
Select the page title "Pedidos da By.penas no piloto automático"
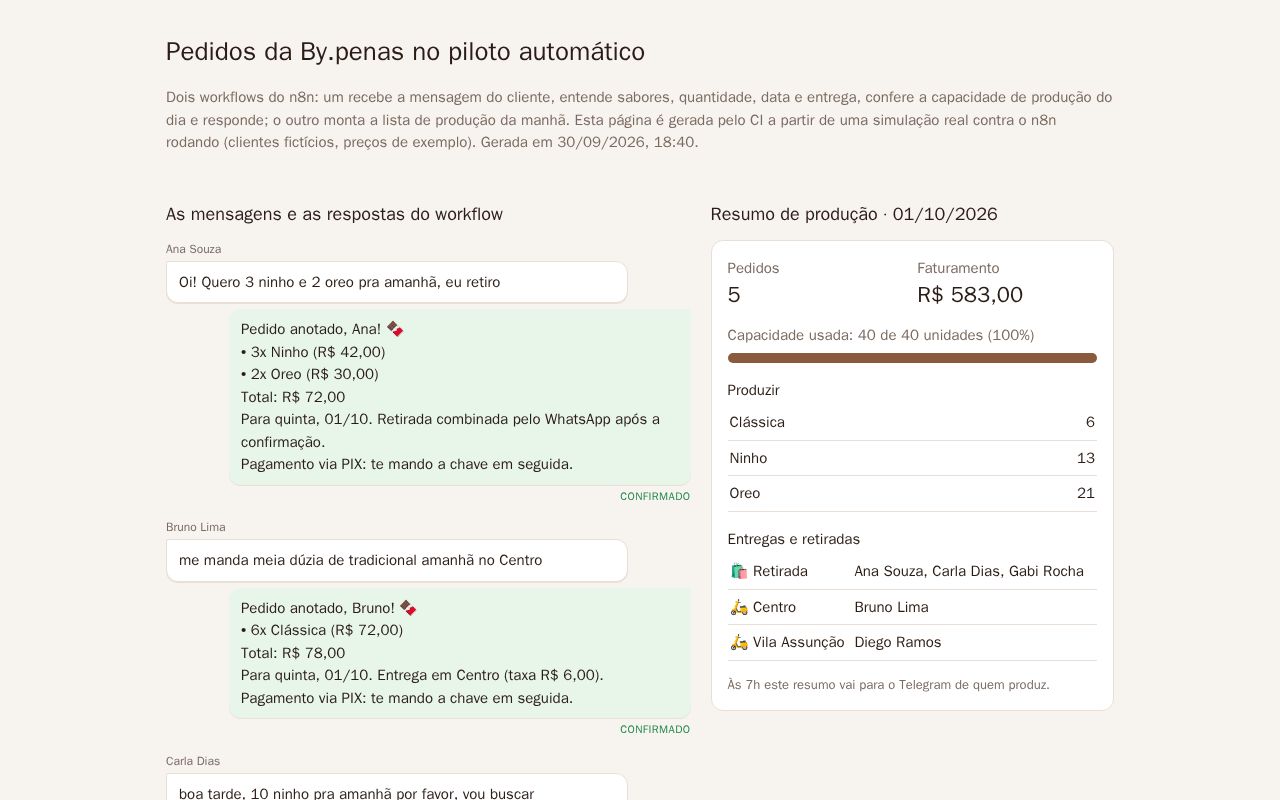coord(405,52)
